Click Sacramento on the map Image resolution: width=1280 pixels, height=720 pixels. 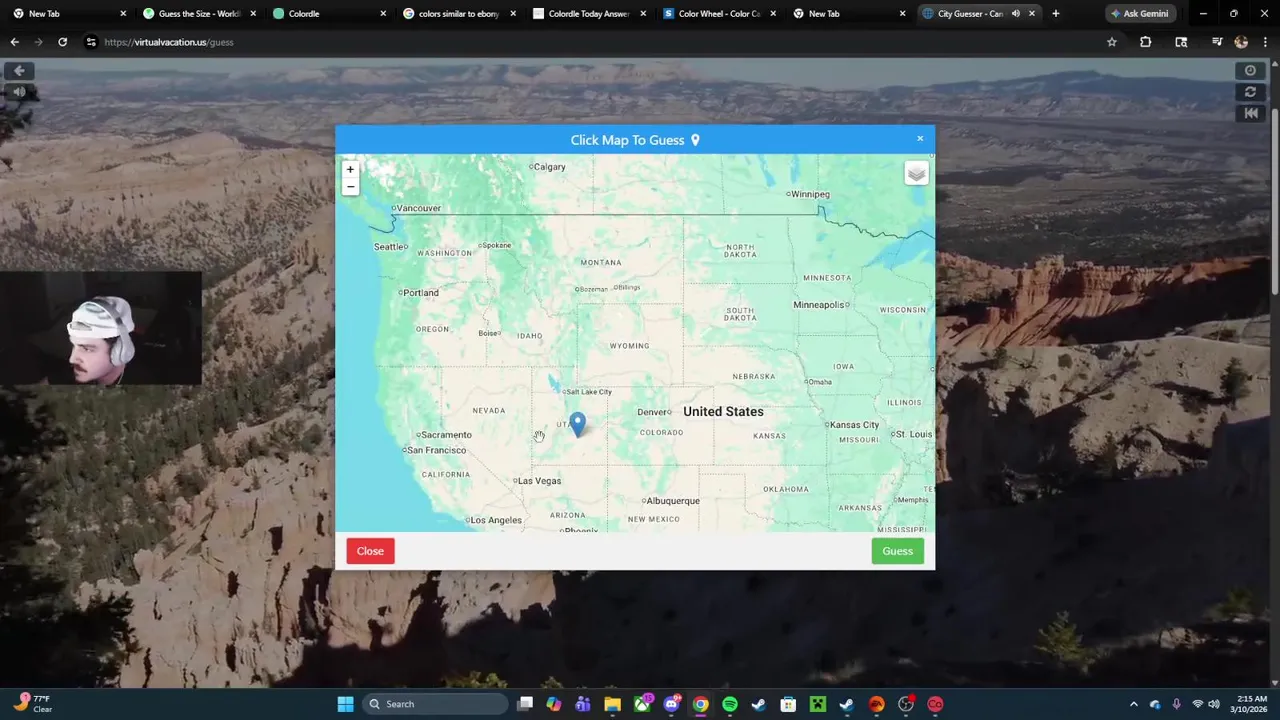click(x=445, y=435)
